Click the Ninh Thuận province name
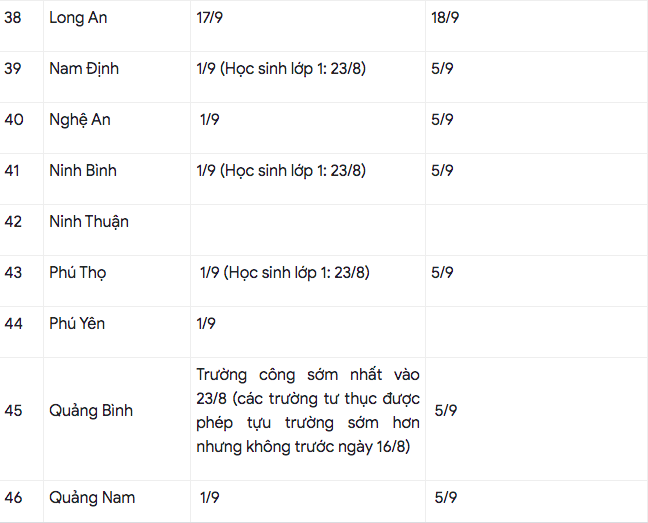648x523 pixels. point(89,221)
